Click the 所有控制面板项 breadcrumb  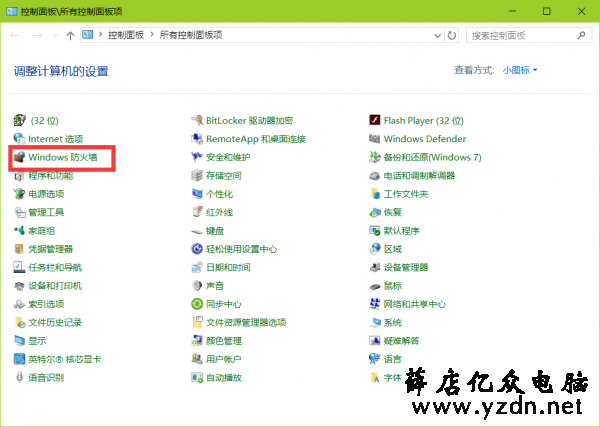point(191,35)
